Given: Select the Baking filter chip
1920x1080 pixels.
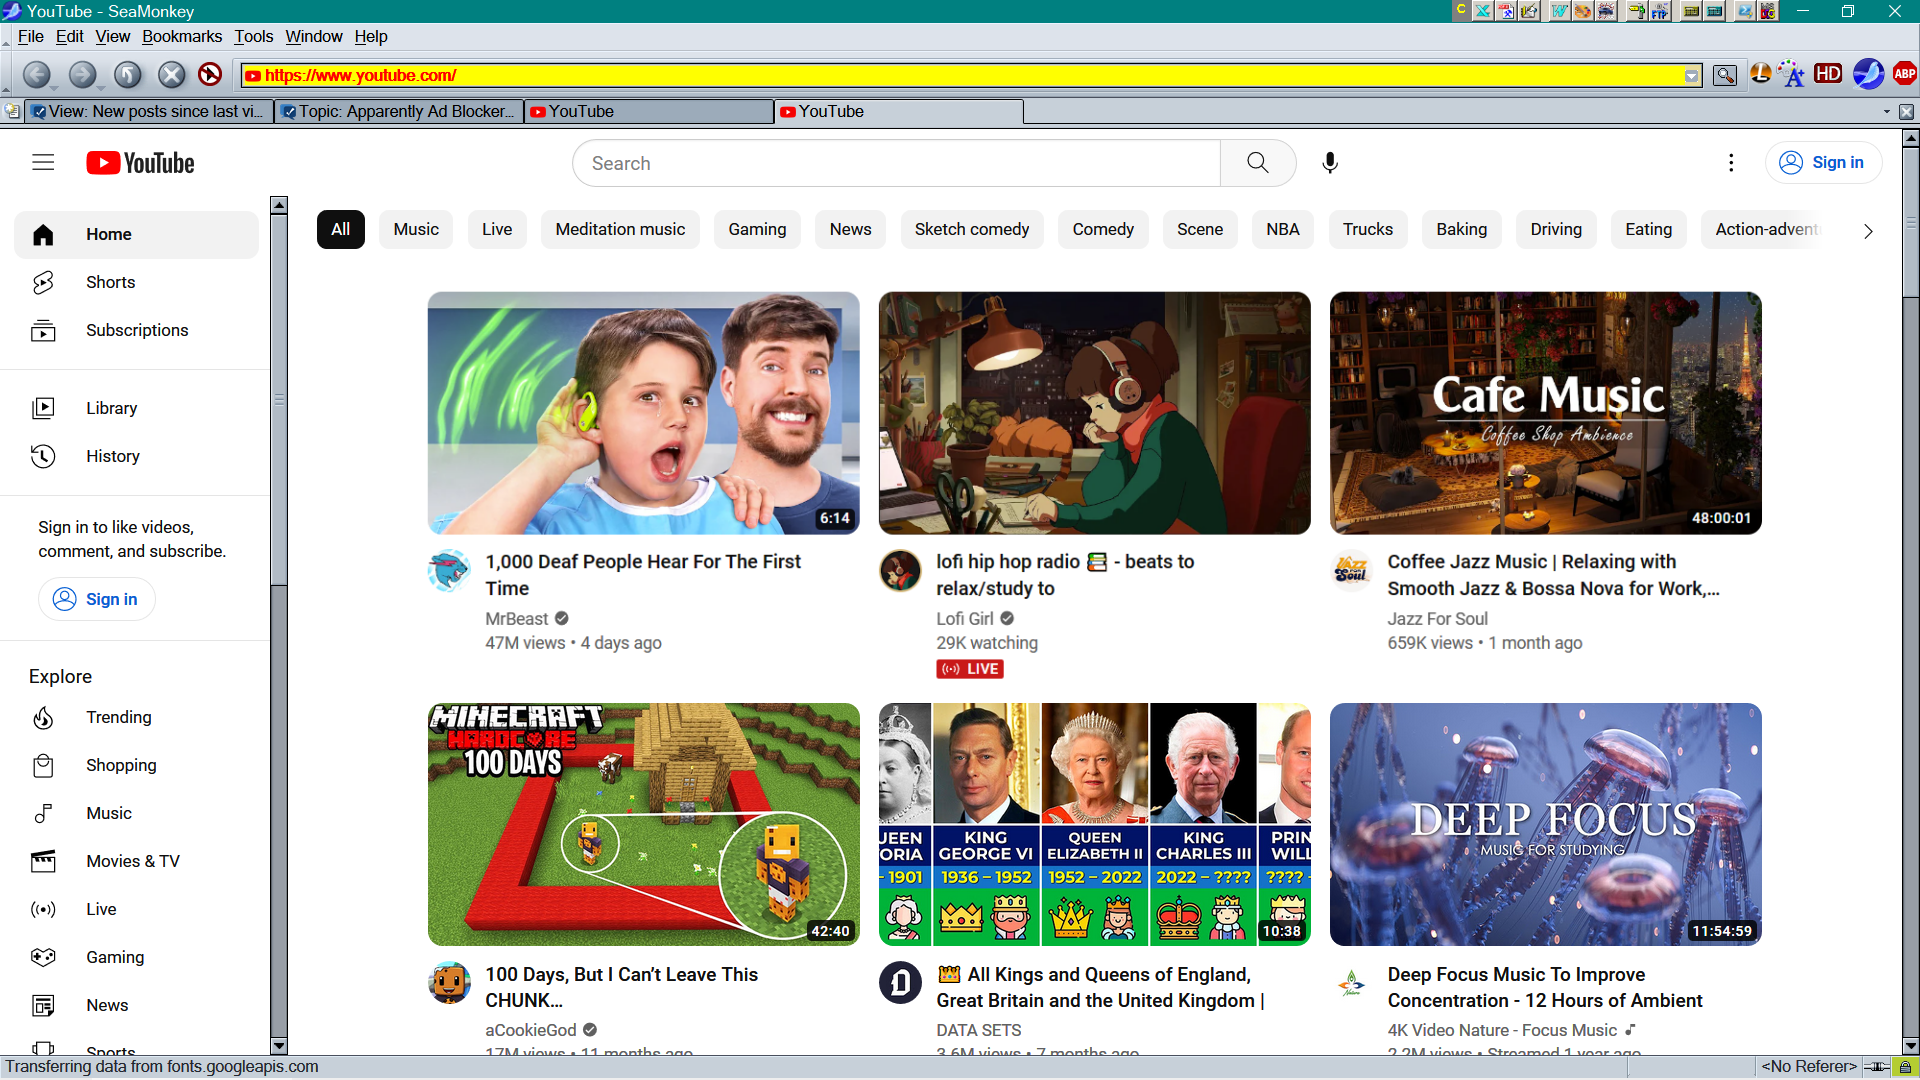Looking at the screenshot, I should (x=1462, y=229).
